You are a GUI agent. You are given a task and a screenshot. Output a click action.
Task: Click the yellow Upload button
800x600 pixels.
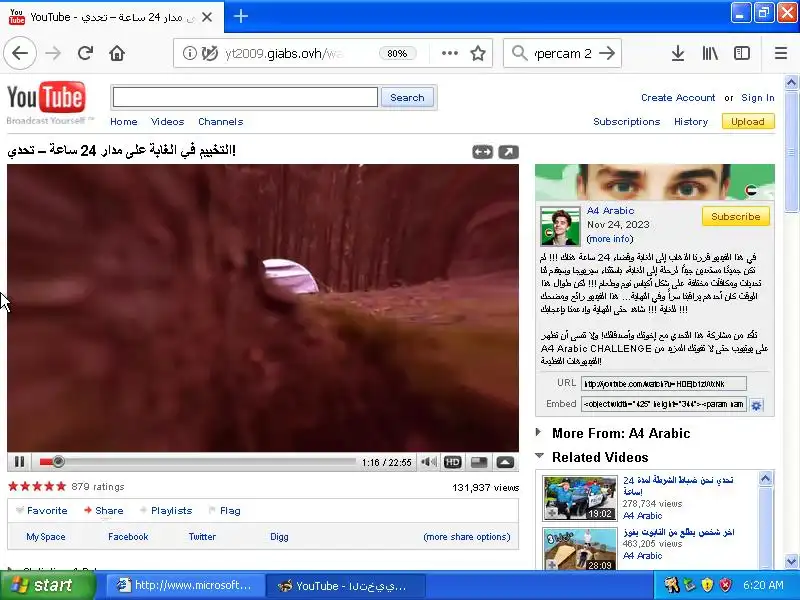748,121
